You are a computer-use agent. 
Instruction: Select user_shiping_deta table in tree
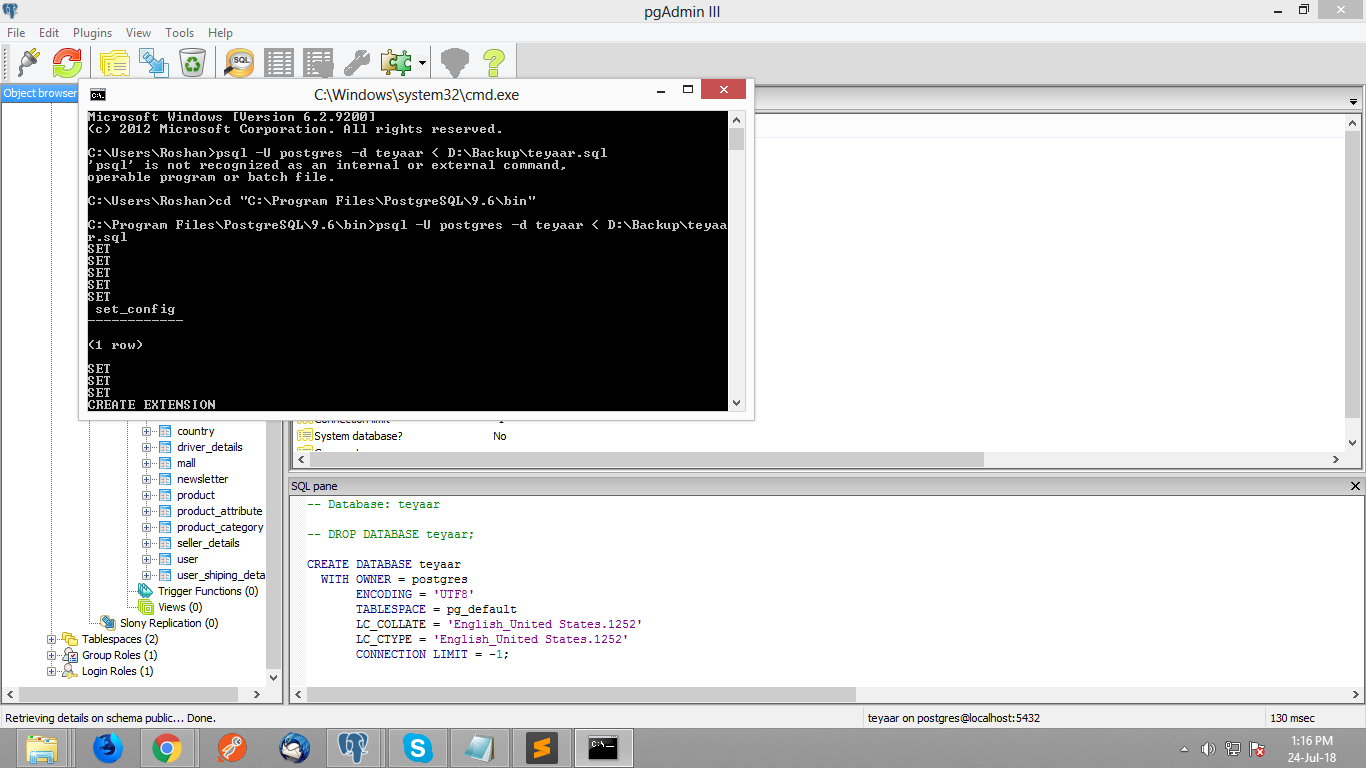(x=221, y=575)
